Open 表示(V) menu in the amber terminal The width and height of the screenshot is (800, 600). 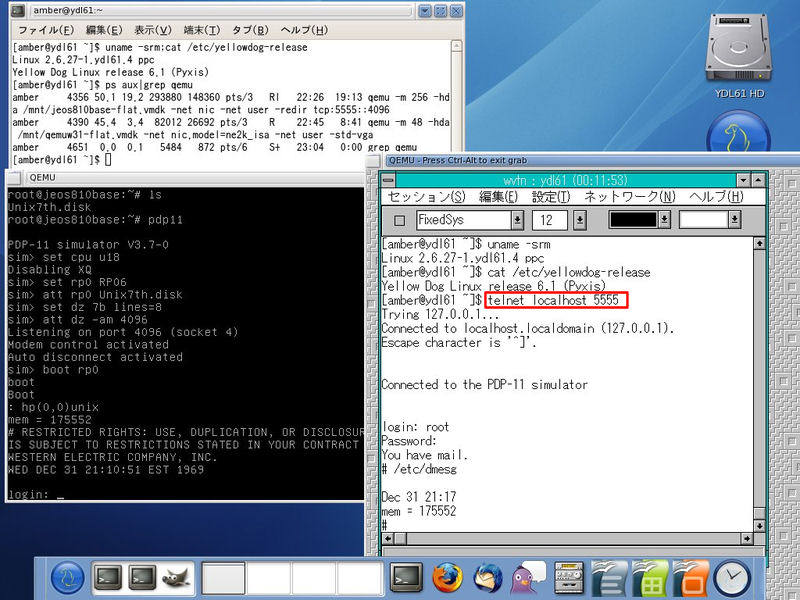tap(153, 30)
